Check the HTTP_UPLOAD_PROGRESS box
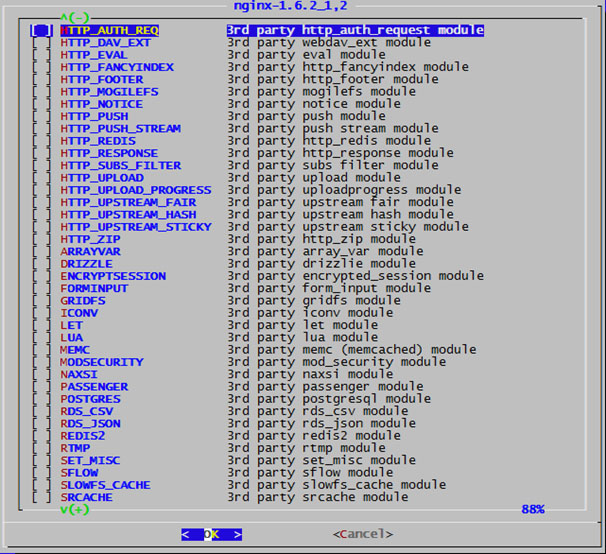 41,190
